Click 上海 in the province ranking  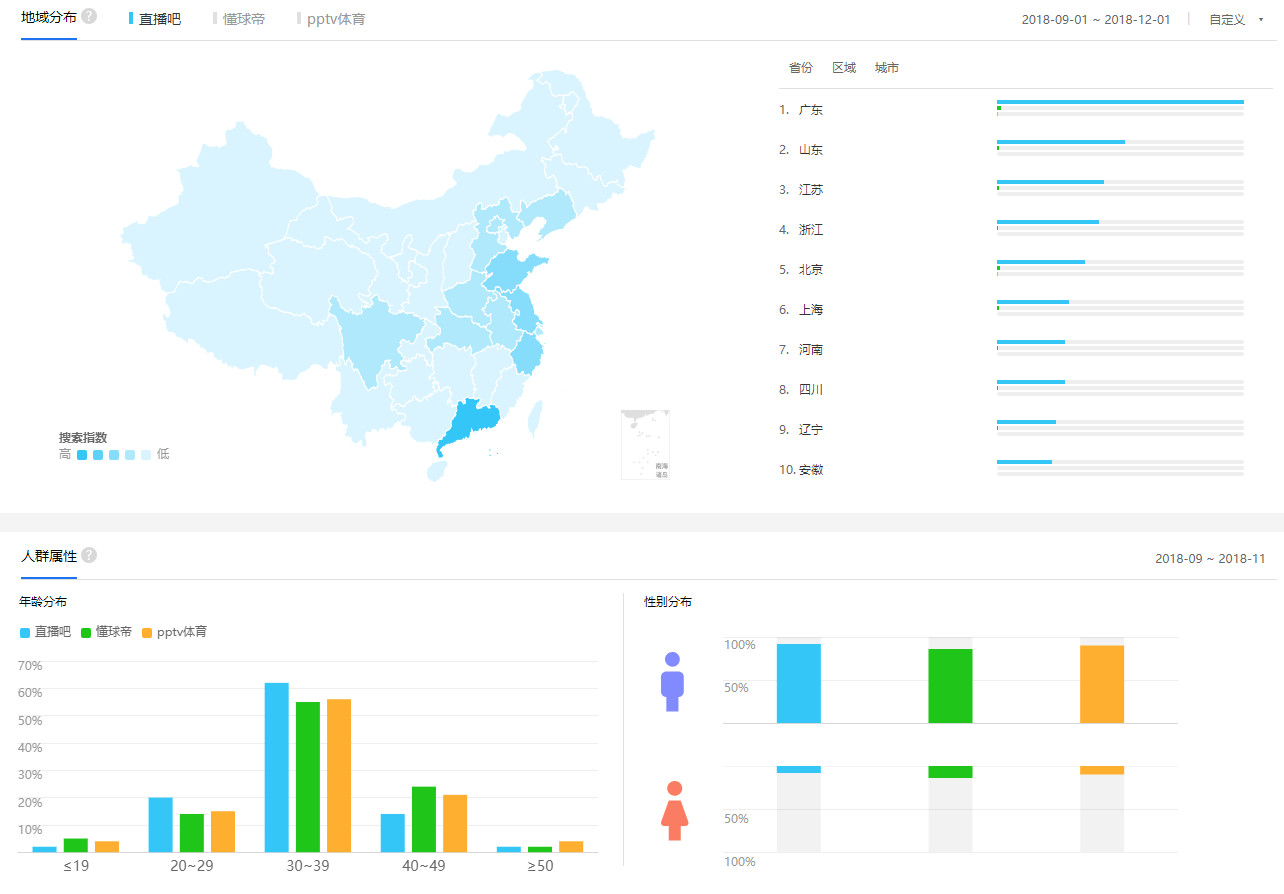[x=811, y=310]
